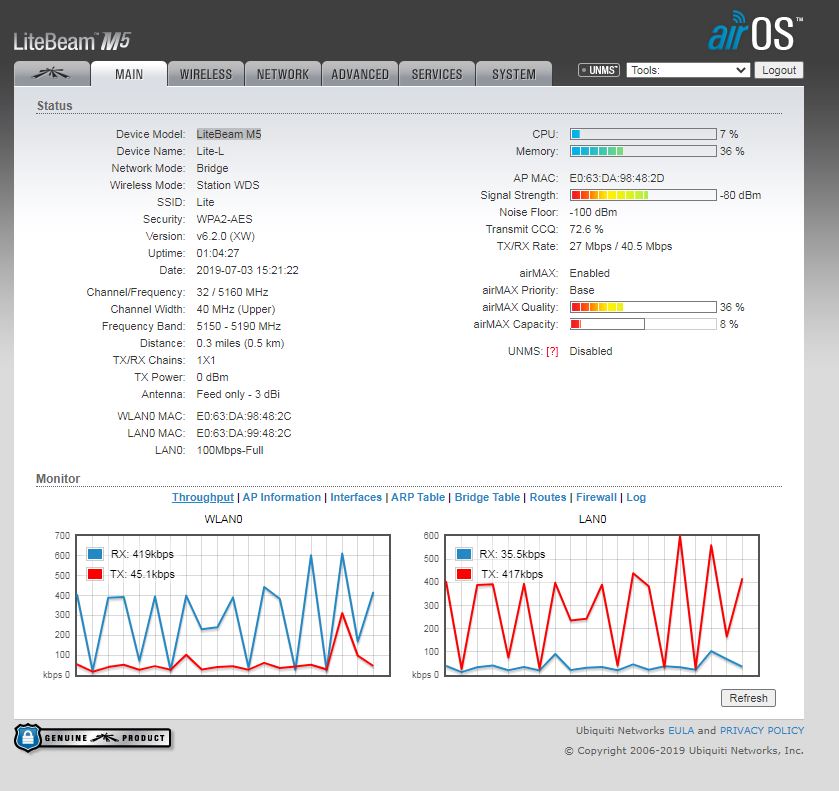Click the Memory usage bar
Screen dimensions: 839x791
pos(643,151)
